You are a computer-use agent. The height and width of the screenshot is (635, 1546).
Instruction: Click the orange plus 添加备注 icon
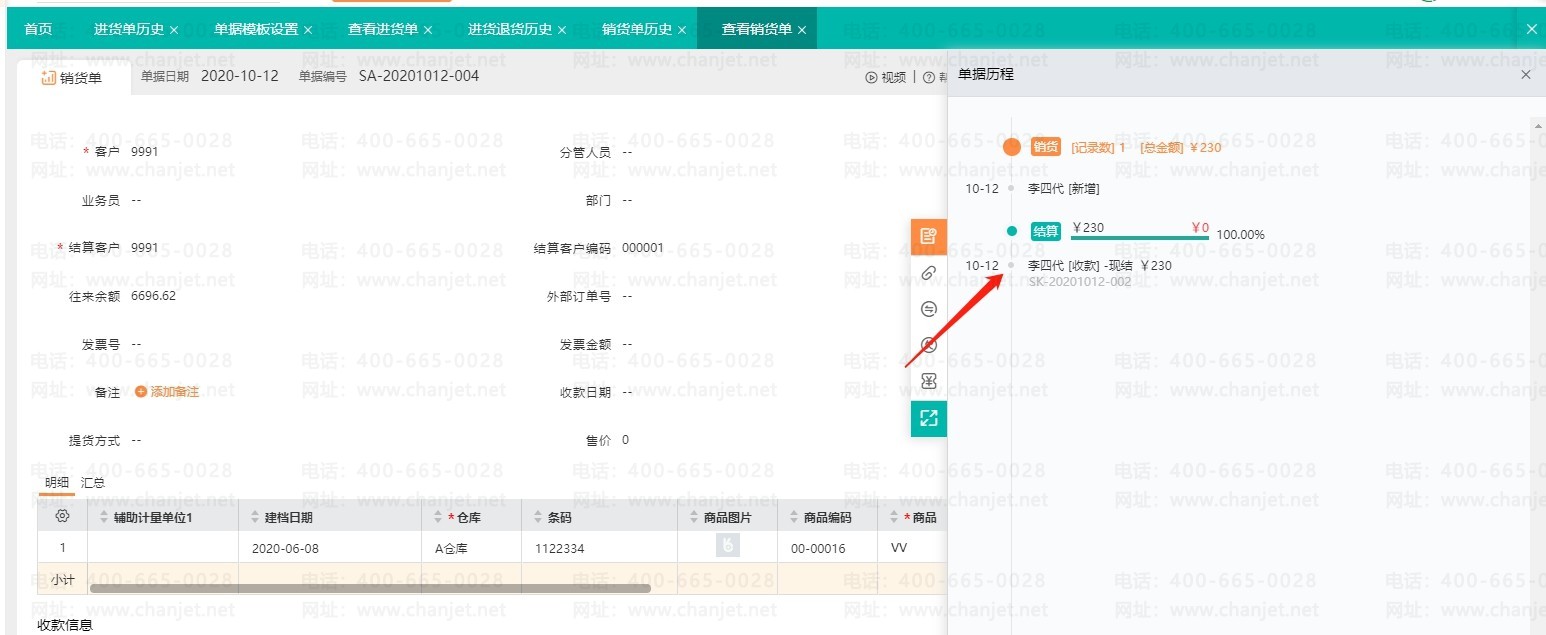141,392
